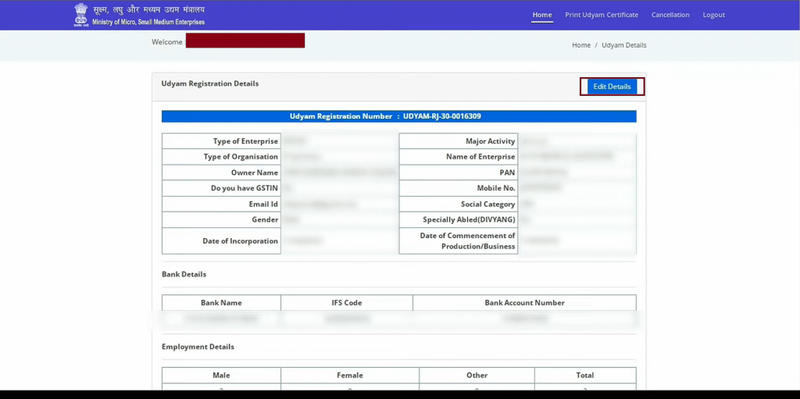This screenshot has height=399, width=800.
Task: Open Print Udyam Certificate menu
Action: coord(602,15)
